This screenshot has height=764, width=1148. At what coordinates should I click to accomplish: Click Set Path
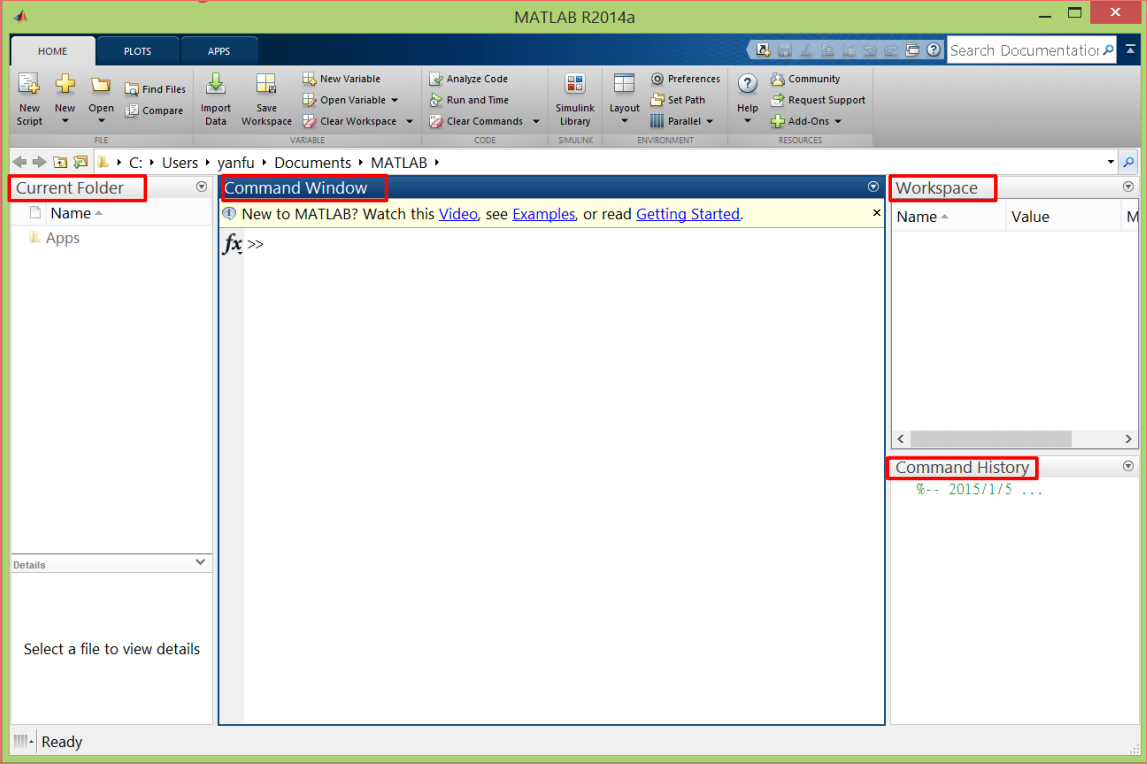(678, 100)
